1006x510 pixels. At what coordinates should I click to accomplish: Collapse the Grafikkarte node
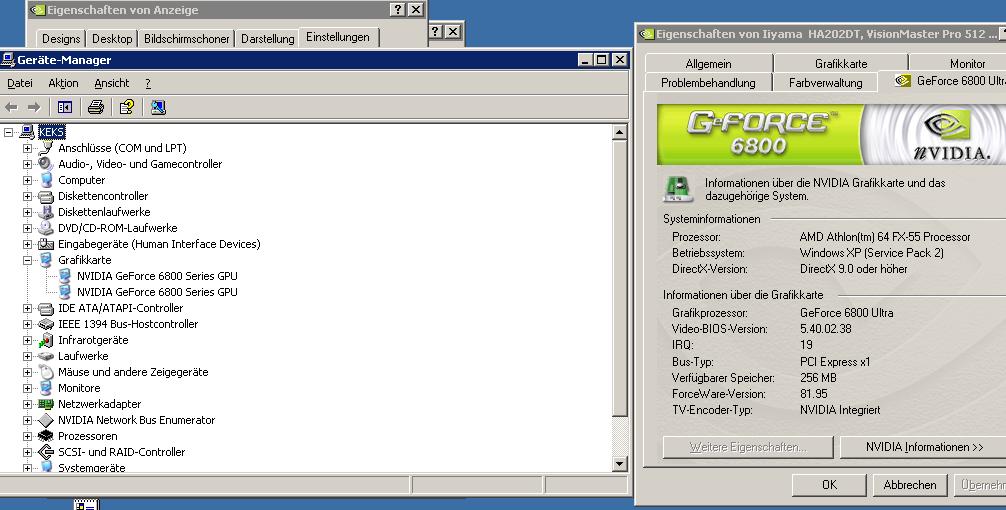(27, 260)
